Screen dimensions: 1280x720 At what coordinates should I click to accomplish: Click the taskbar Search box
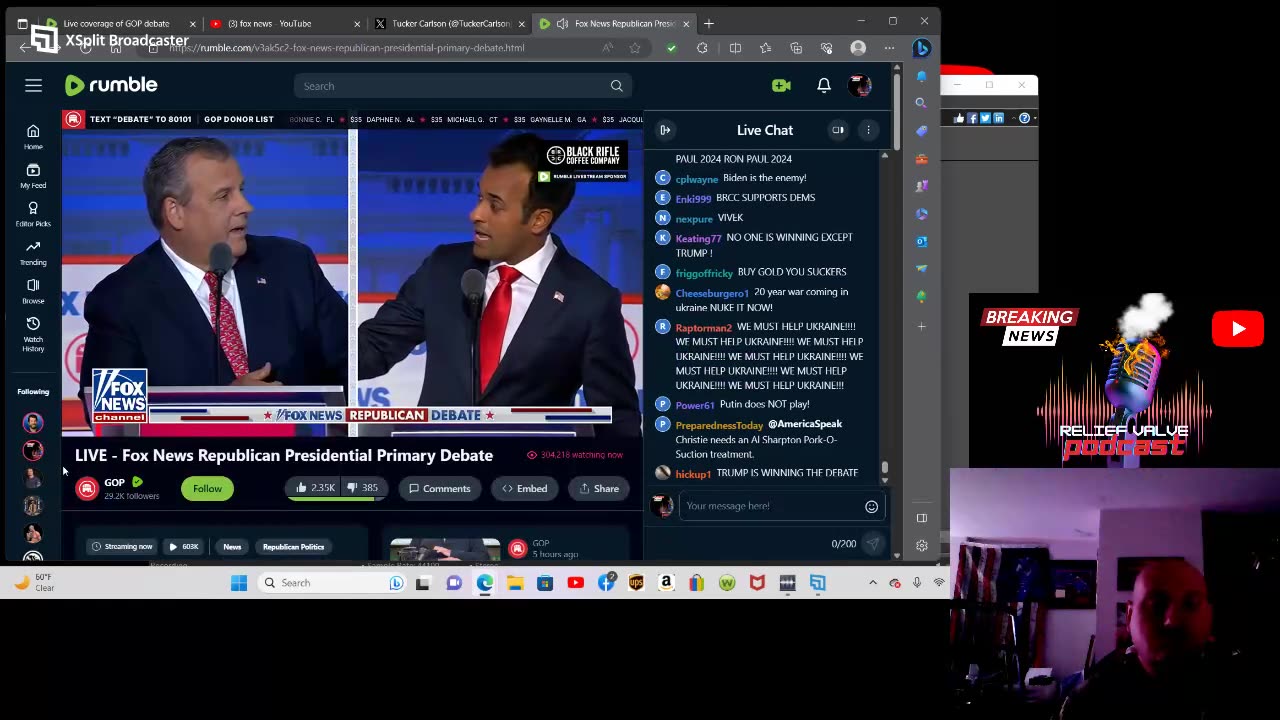click(333, 583)
